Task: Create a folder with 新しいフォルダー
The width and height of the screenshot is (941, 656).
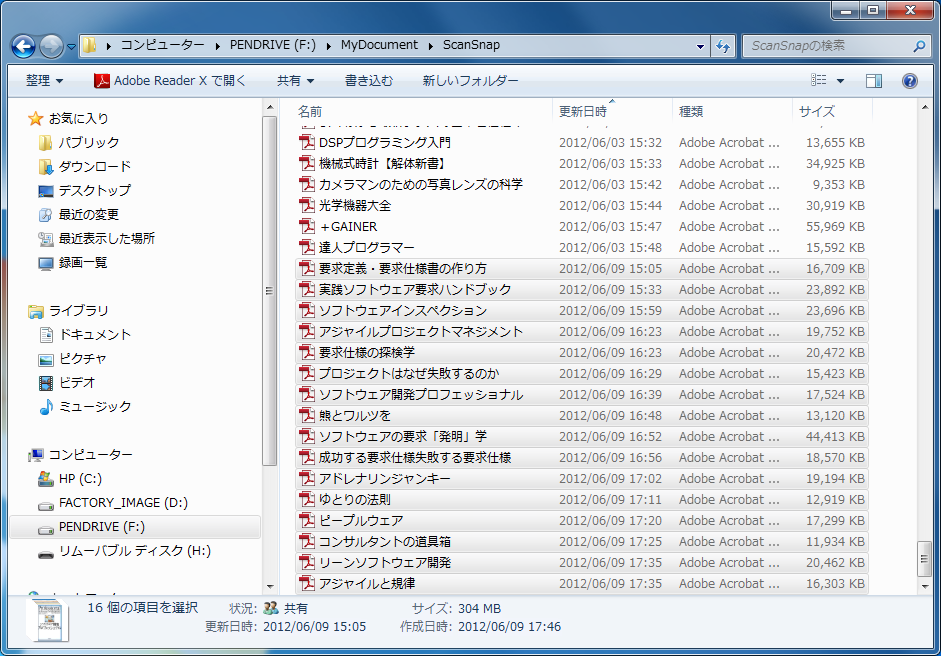Action: (x=470, y=80)
